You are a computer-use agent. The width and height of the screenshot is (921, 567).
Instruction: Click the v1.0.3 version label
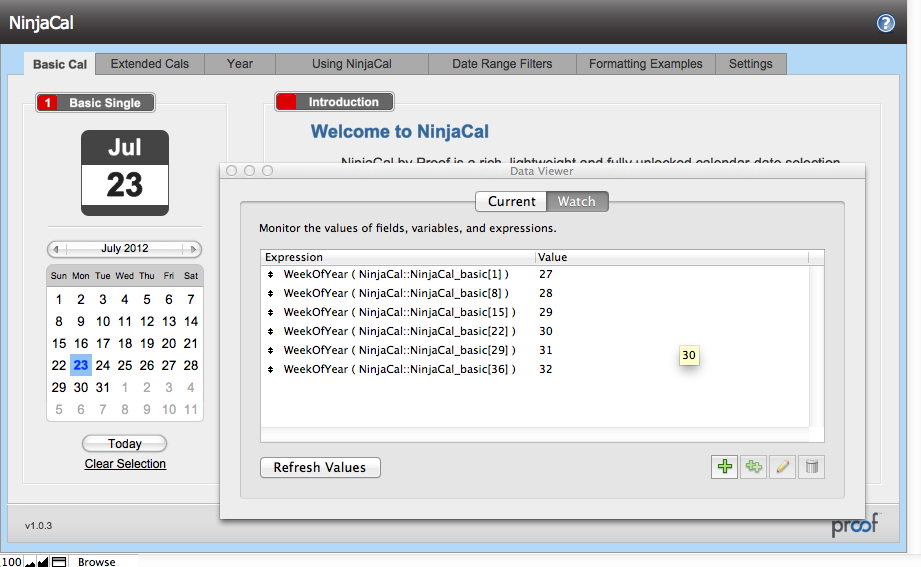point(38,526)
